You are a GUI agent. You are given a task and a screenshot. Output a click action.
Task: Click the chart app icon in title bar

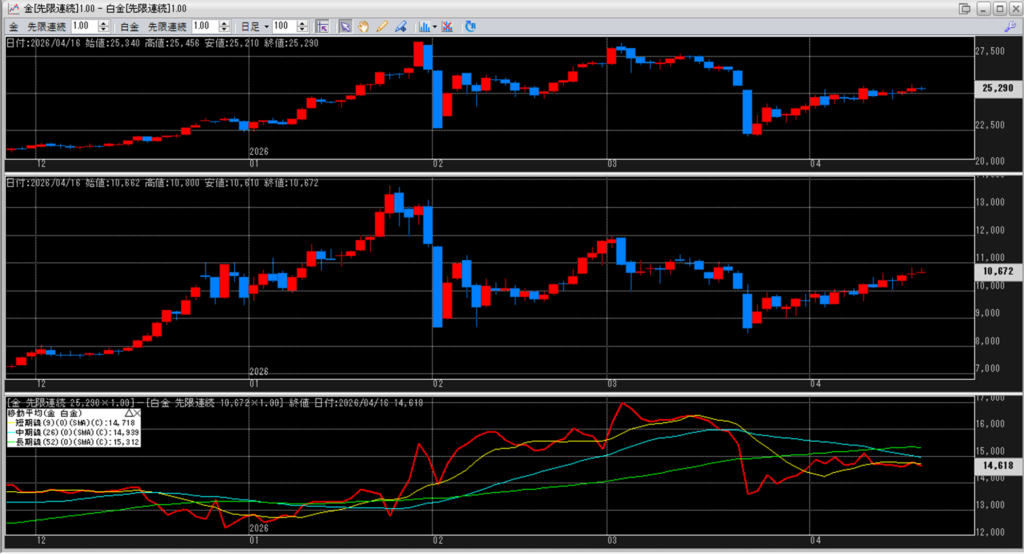[13, 8]
